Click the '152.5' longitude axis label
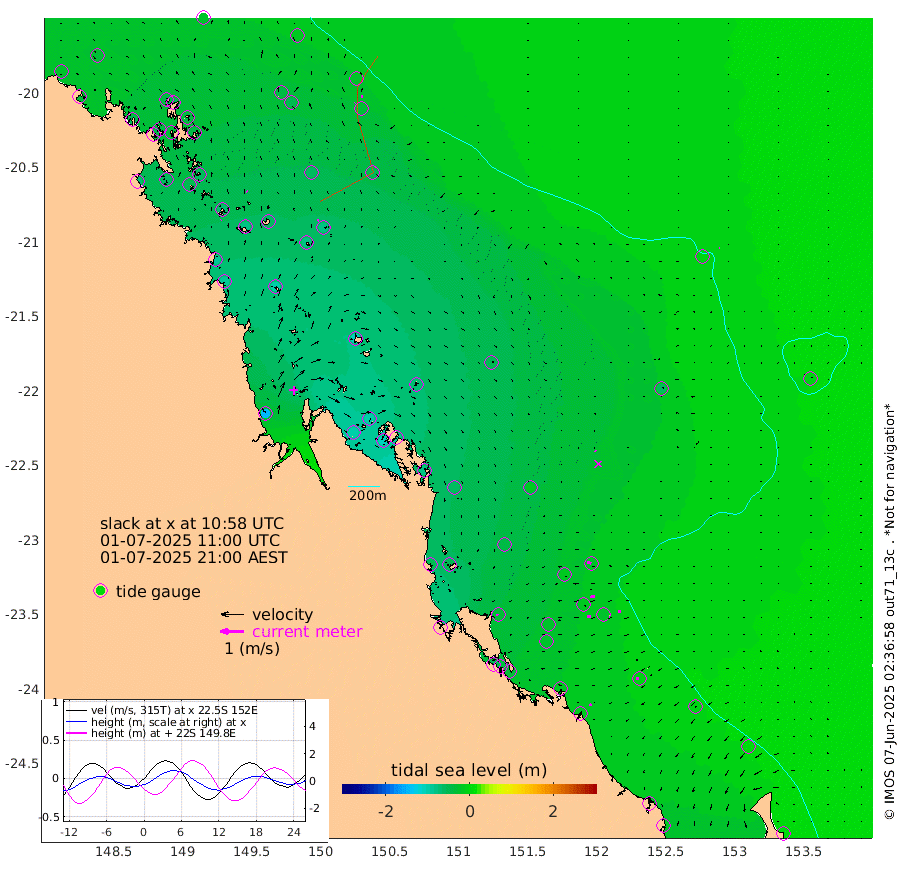900x874 pixels. point(665,851)
